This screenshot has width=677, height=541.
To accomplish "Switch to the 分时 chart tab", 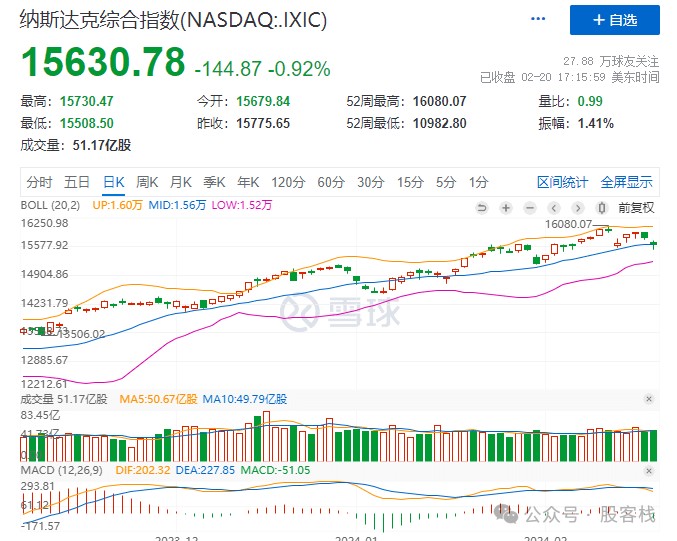I will pos(39,182).
